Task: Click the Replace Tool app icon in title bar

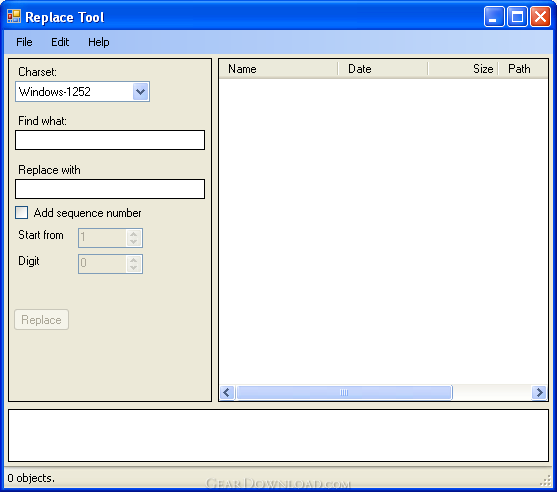Action: coord(14,16)
